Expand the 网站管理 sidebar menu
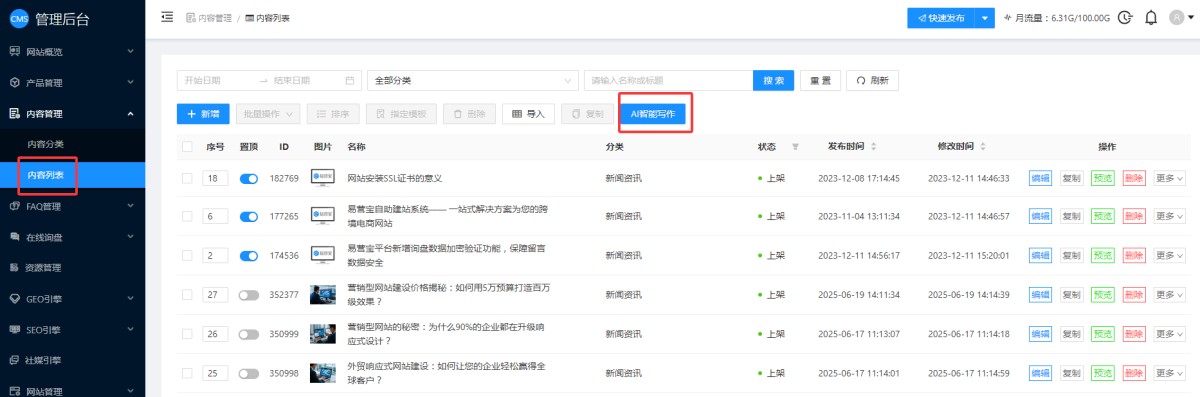Image resolution: width=1200 pixels, height=397 pixels. [72, 390]
